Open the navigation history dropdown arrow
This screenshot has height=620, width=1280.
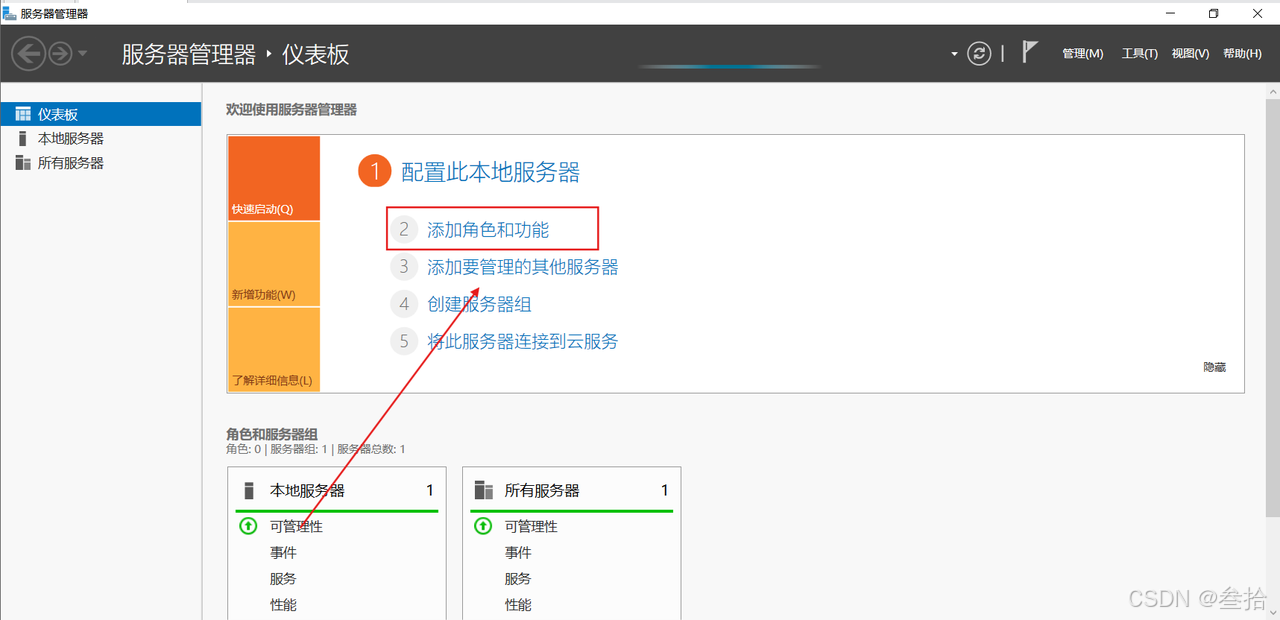pyautogui.click(x=82, y=53)
